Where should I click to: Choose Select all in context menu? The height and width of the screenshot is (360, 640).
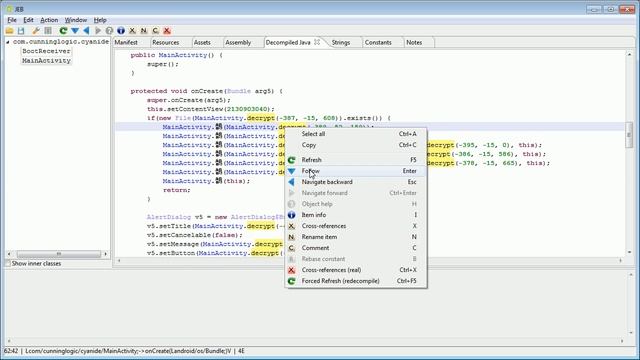[356, 134]
